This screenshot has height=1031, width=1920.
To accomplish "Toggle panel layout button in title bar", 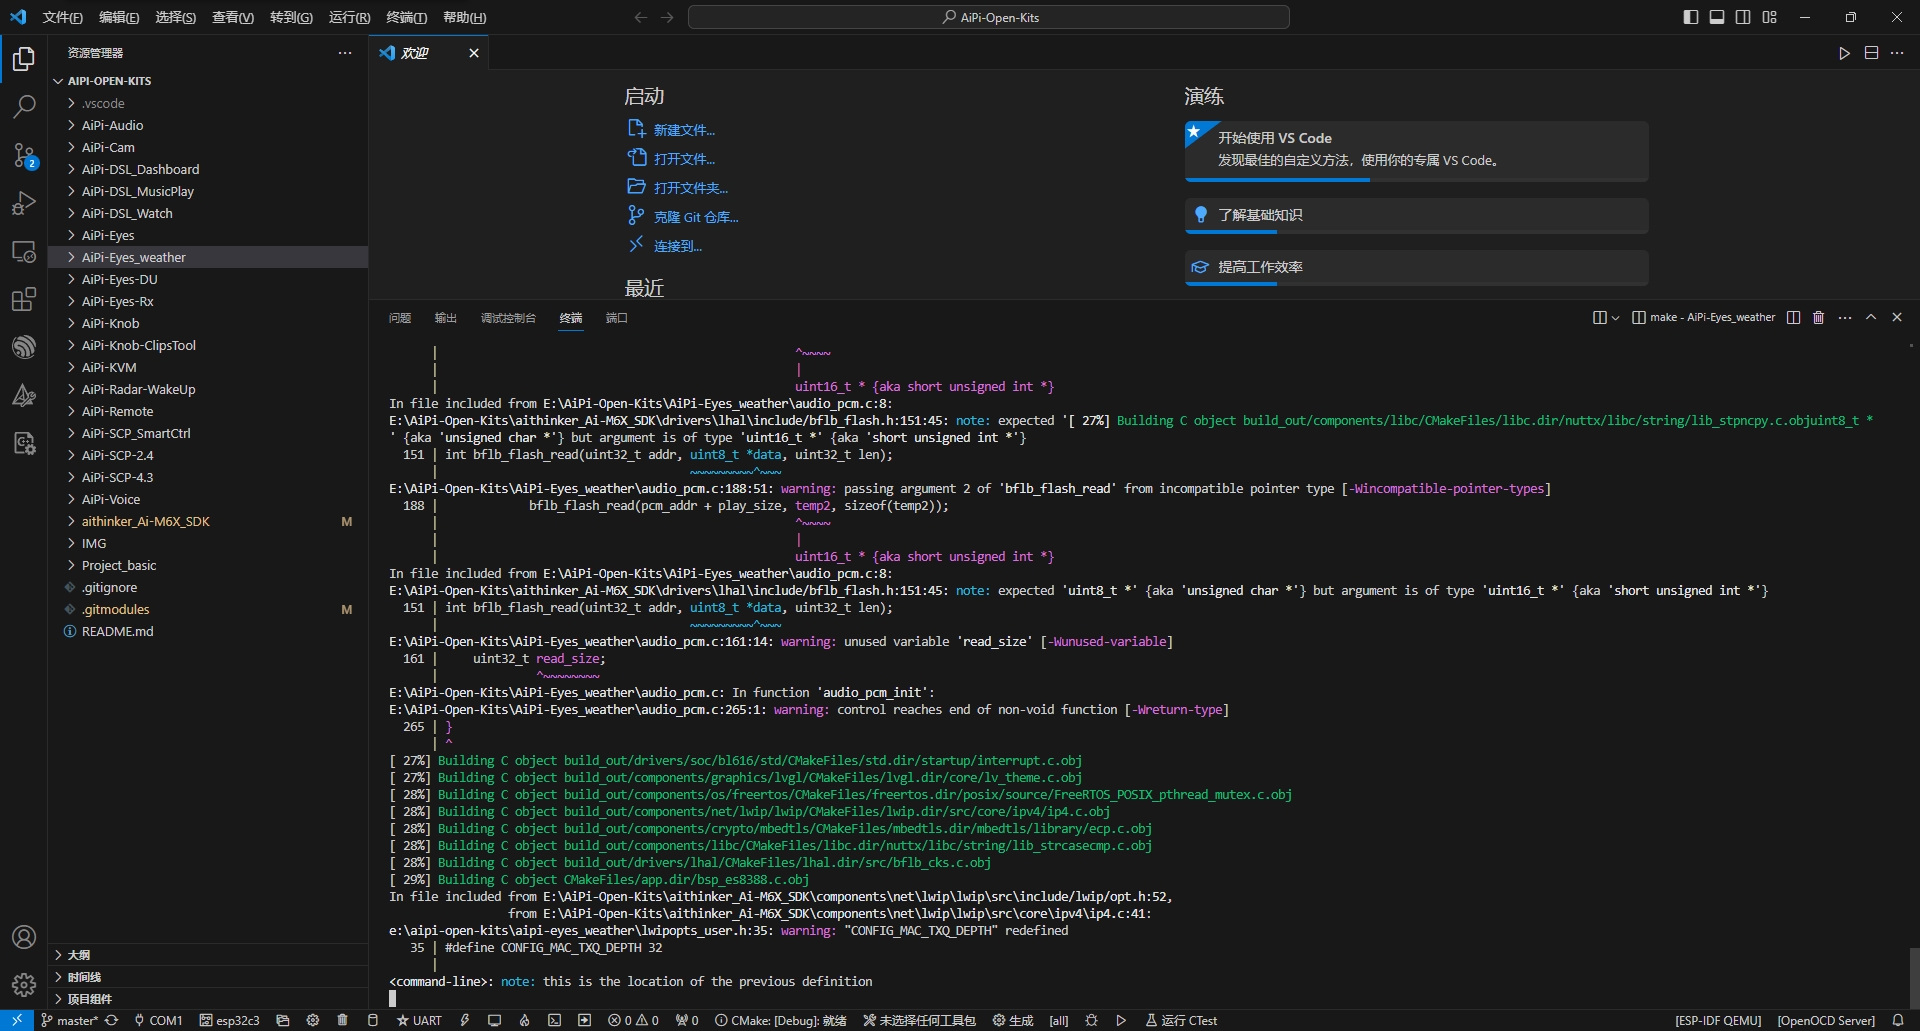I will point(1717,17).
